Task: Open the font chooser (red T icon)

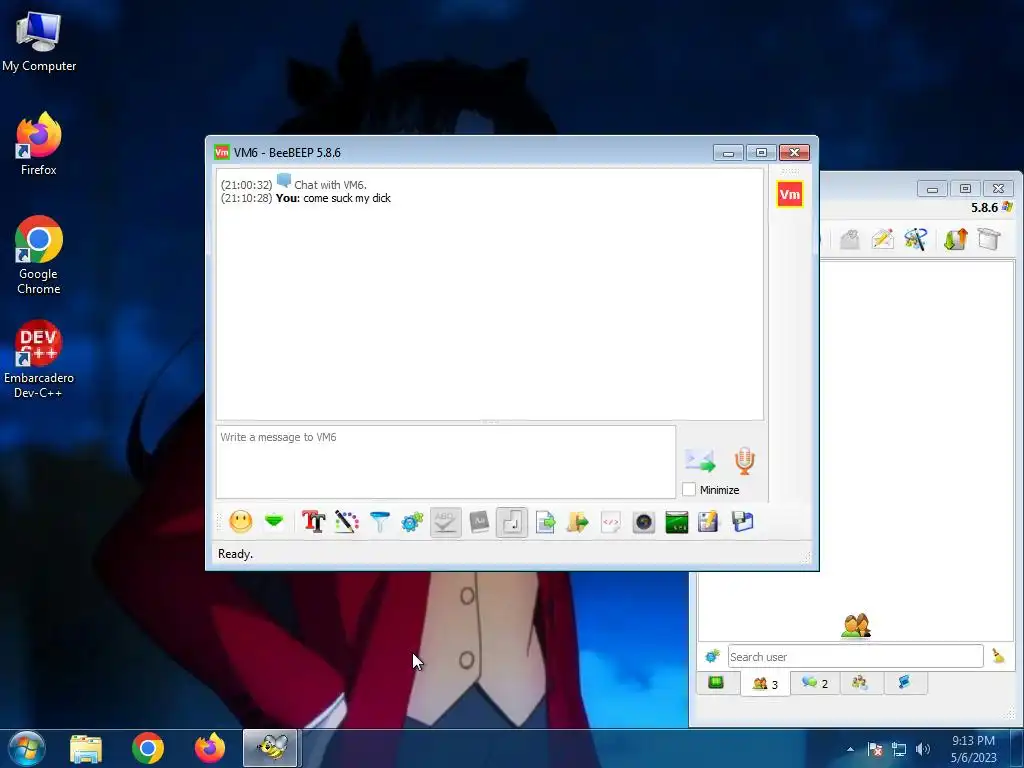Action: [x=313, y=522]
